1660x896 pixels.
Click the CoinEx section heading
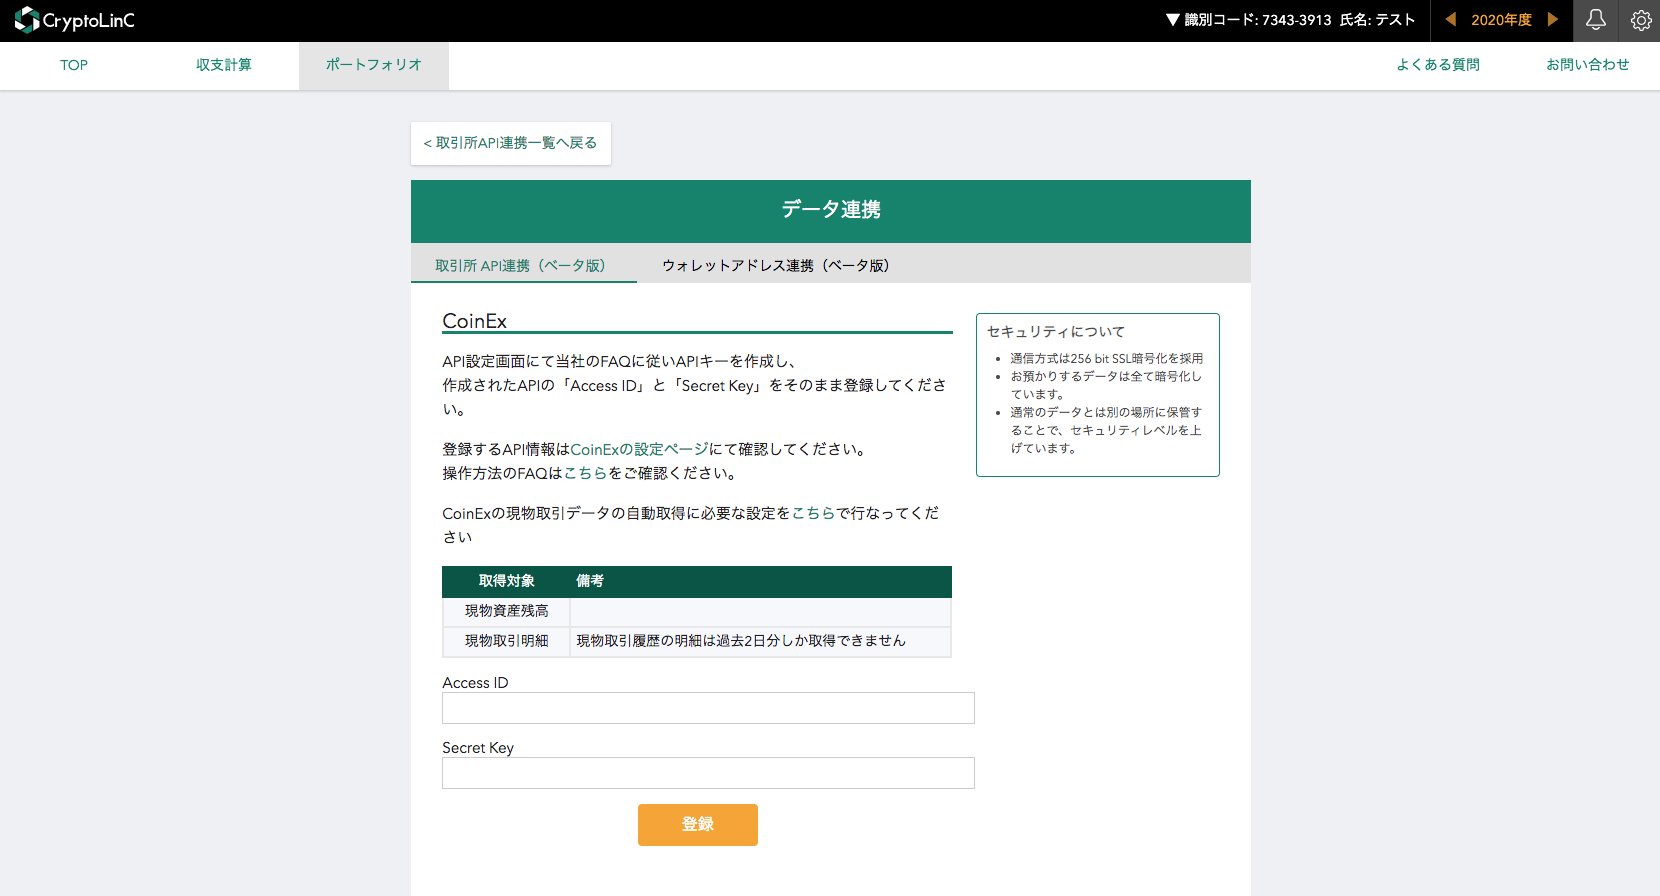[x=475, y=321]
